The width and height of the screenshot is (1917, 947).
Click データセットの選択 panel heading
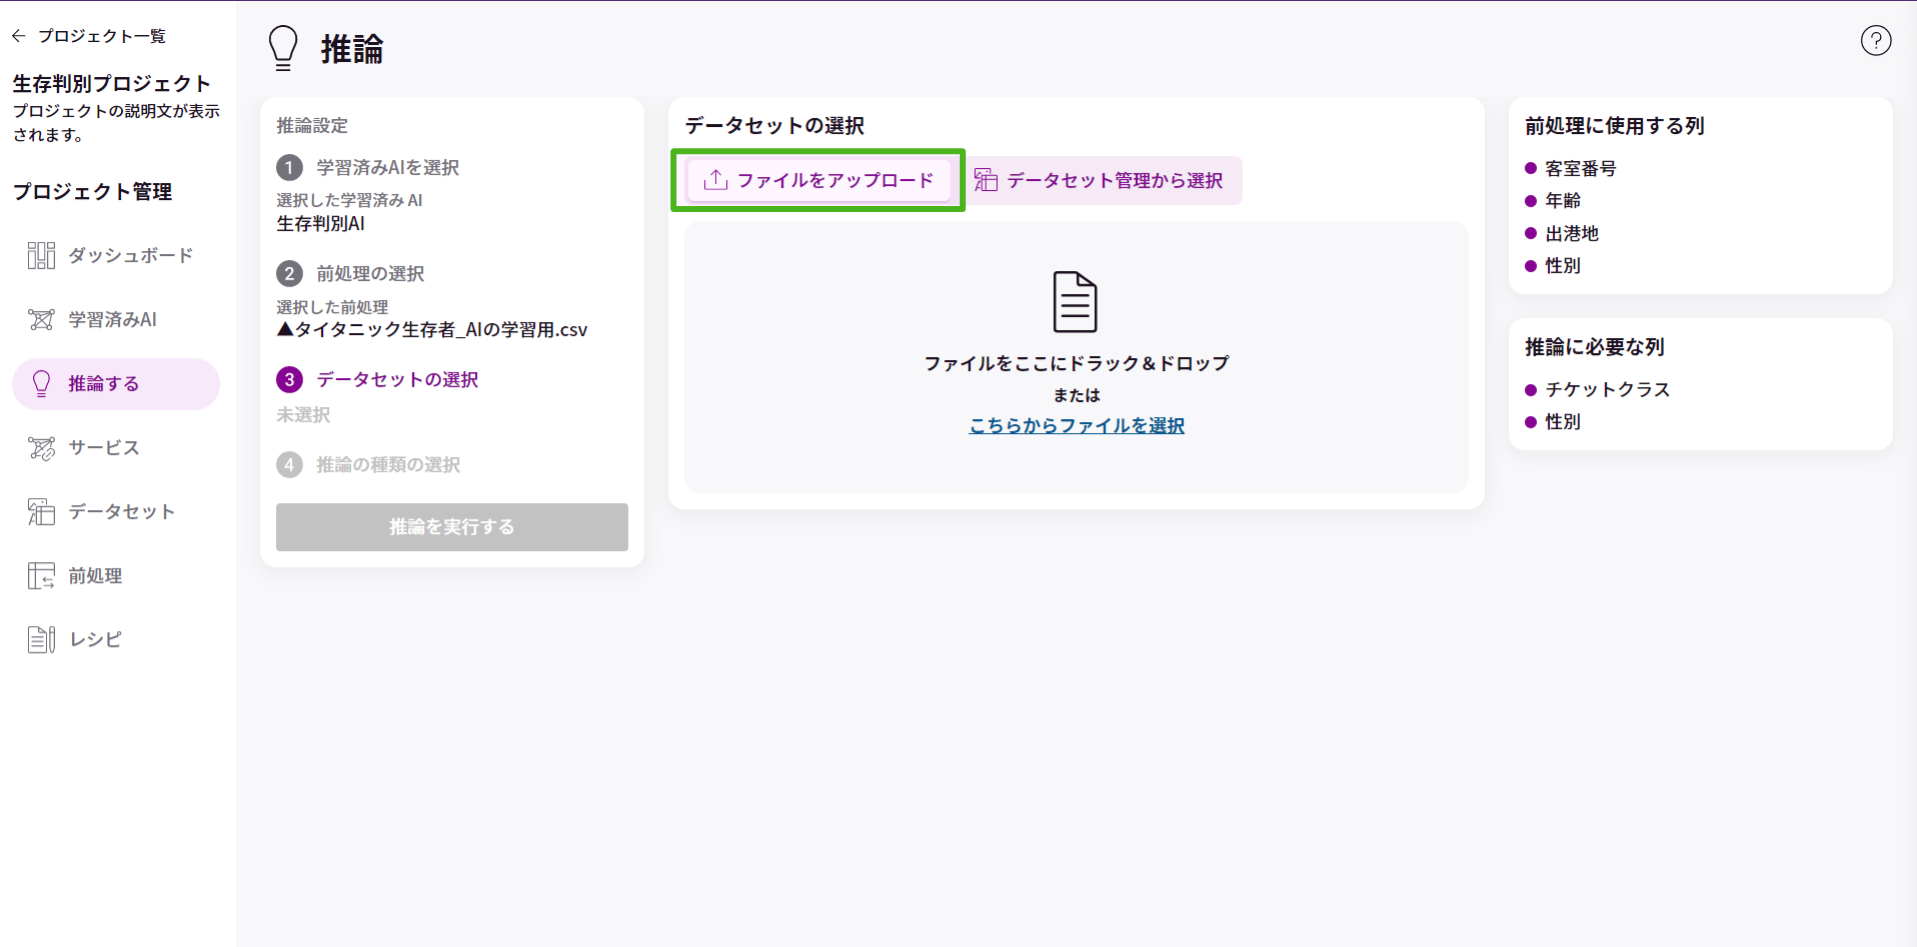click(774, 126)
